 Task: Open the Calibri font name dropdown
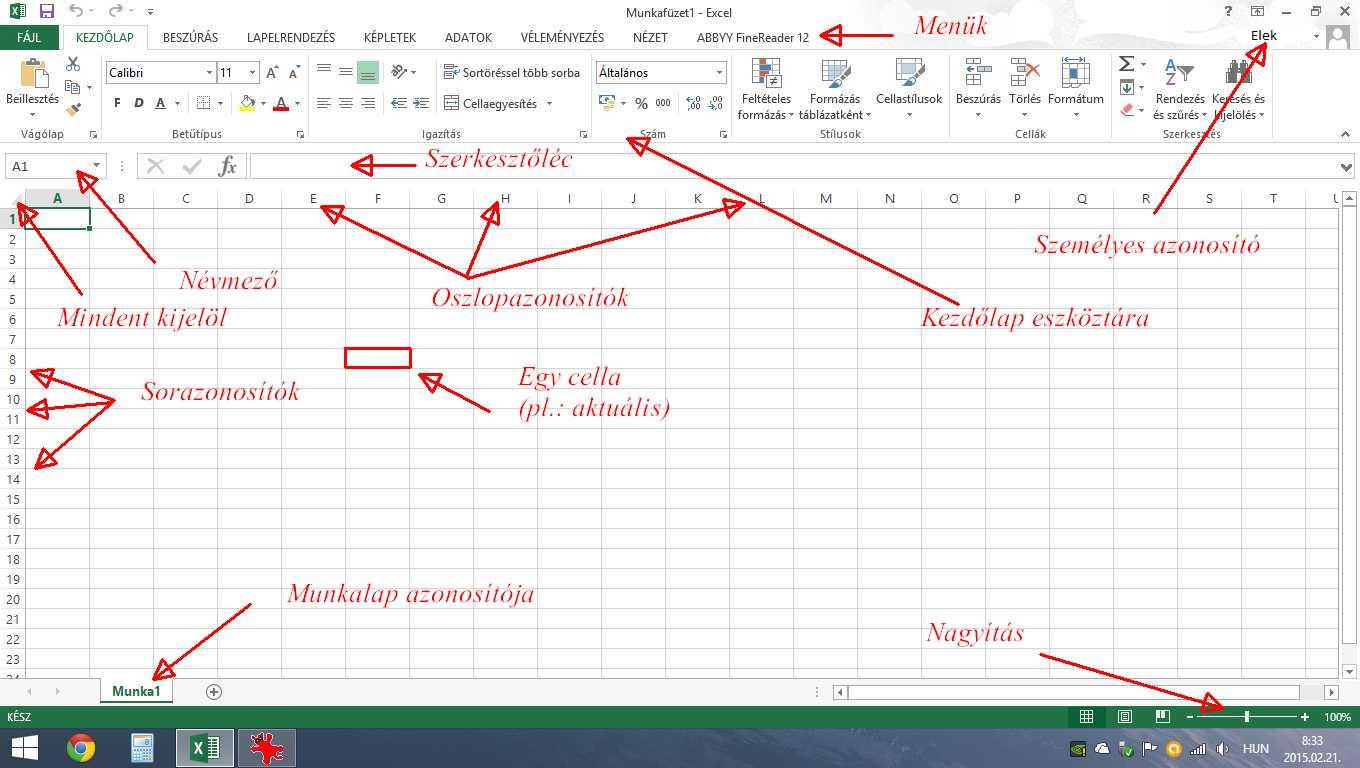pyautogui.click(x=209, y=73)
